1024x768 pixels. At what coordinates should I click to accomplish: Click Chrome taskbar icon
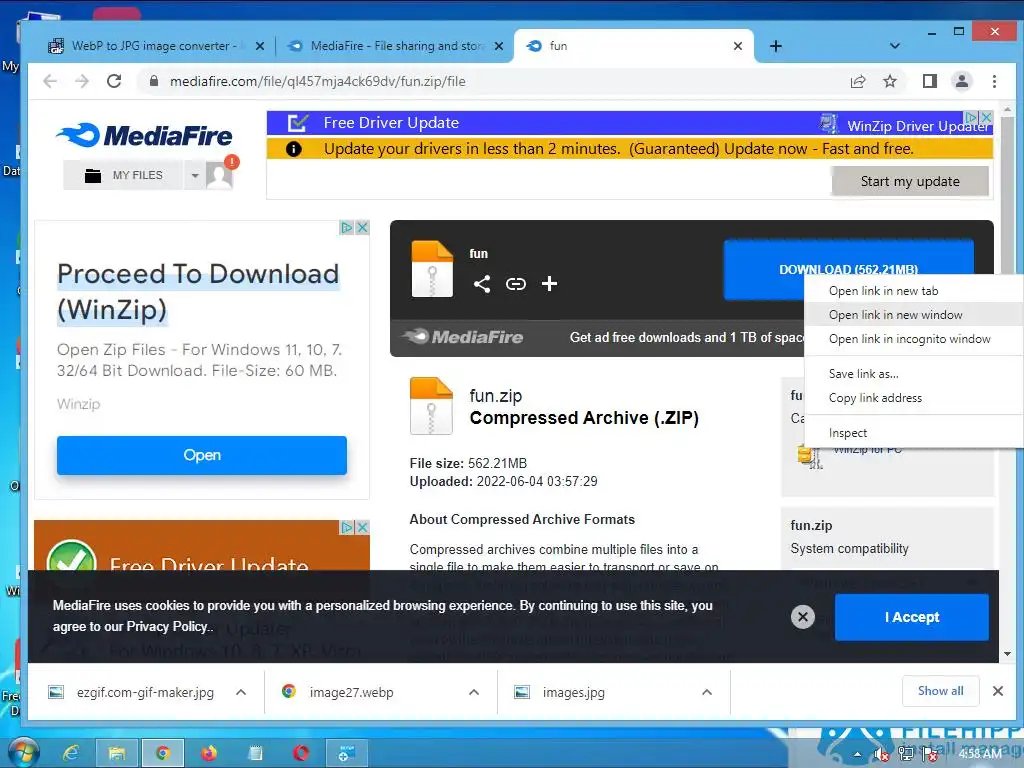click(163, 754)
